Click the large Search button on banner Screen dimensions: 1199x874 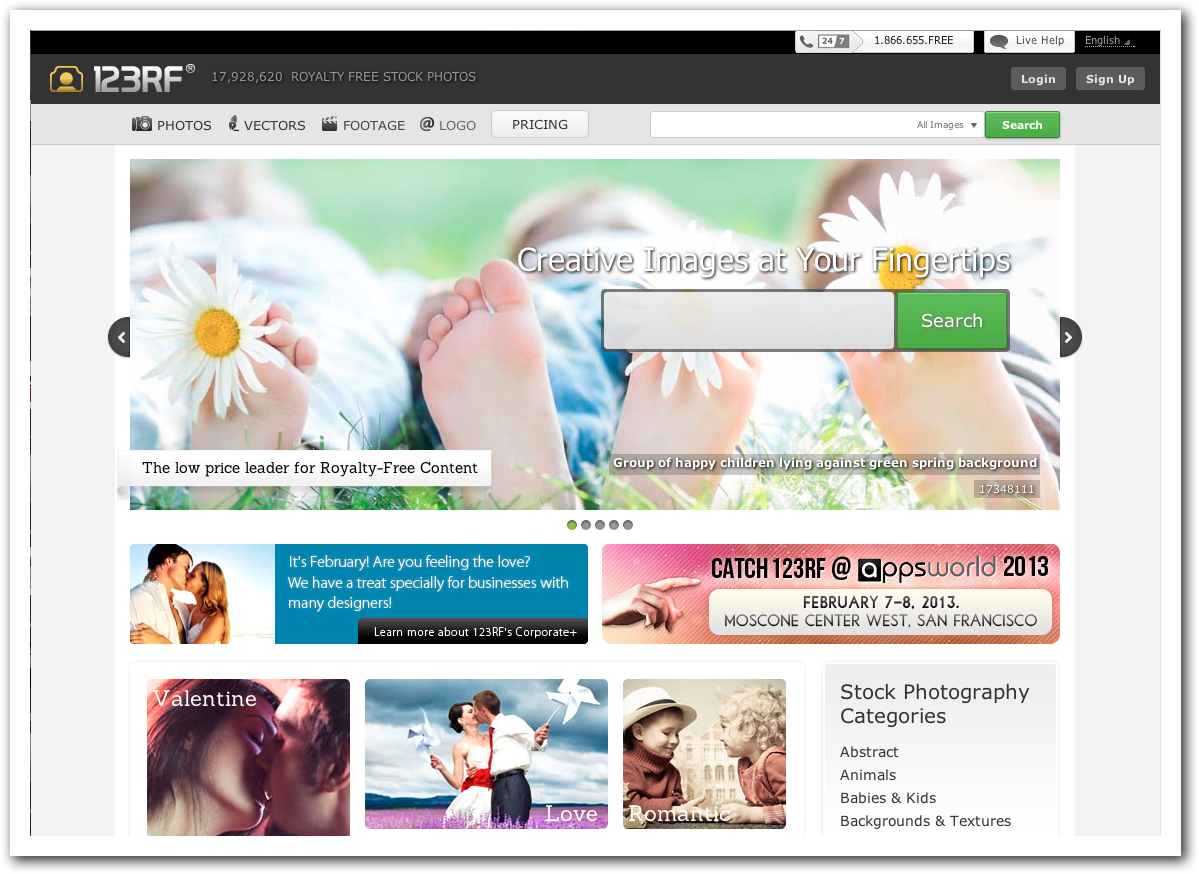click(x=952, y=320)
